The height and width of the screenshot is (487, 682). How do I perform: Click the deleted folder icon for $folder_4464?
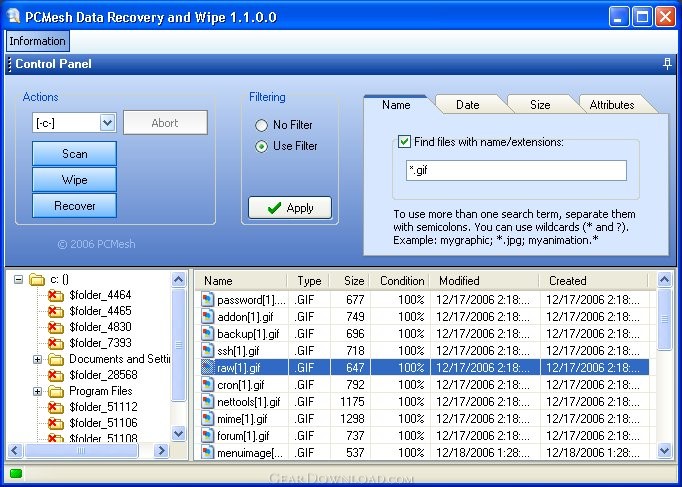[55, 295]
